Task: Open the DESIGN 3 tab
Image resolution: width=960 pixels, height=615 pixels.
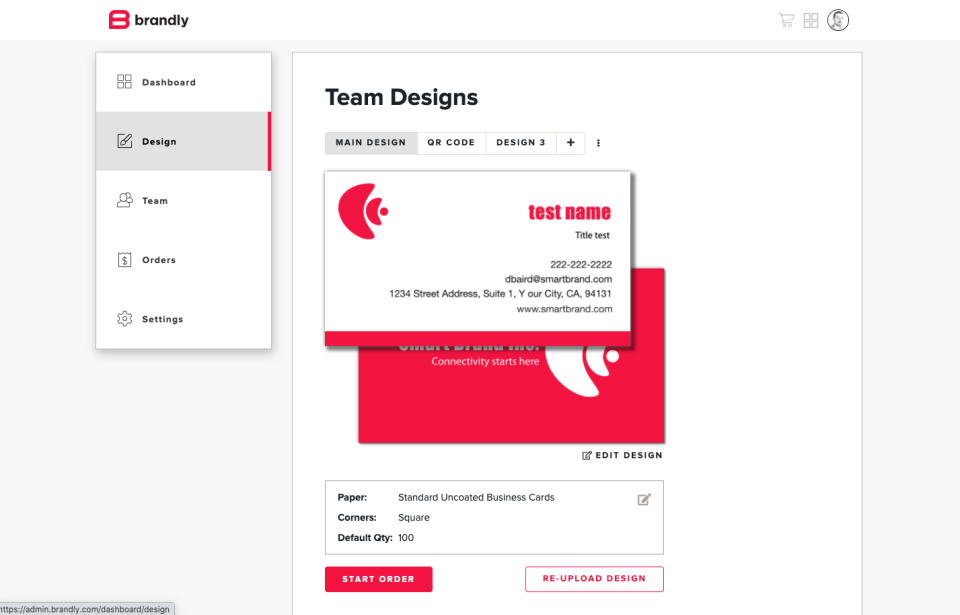Action: click(520, 143)
